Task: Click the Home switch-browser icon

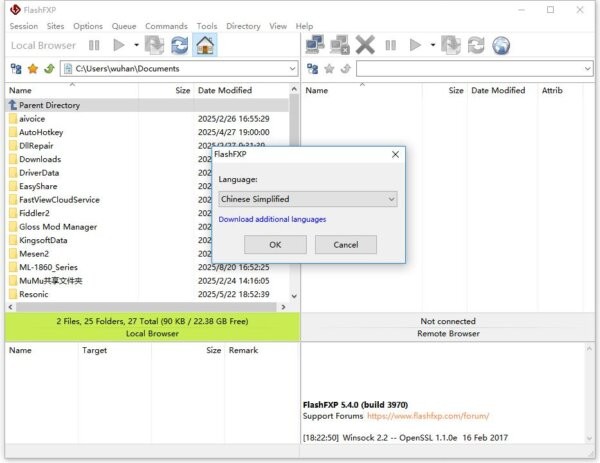Action: 205,45
